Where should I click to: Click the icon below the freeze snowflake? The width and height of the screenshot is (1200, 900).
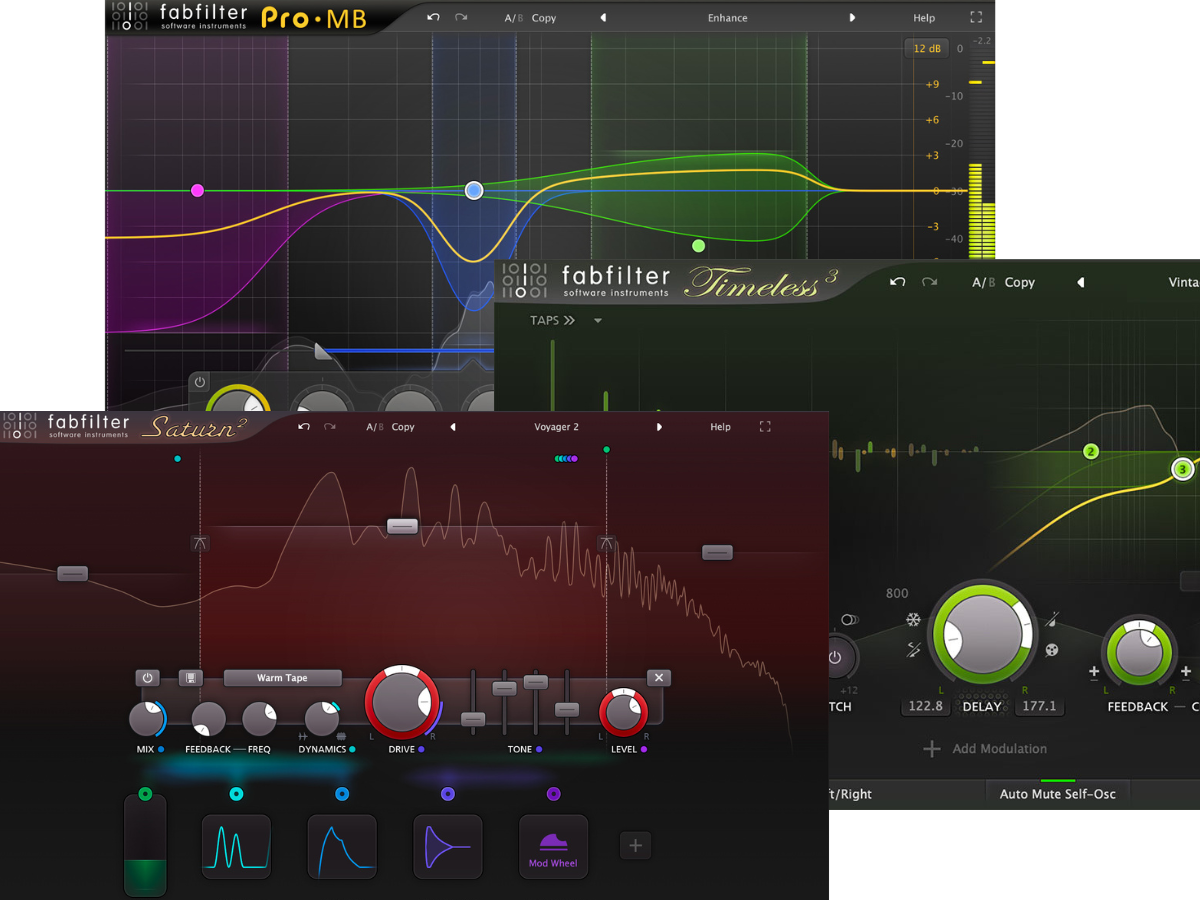point(913,650)
